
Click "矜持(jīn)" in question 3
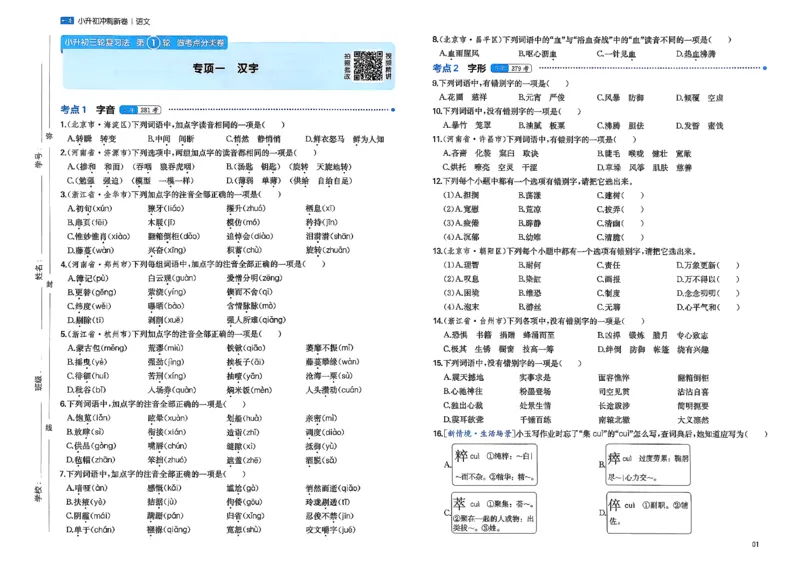coord(321,223)
